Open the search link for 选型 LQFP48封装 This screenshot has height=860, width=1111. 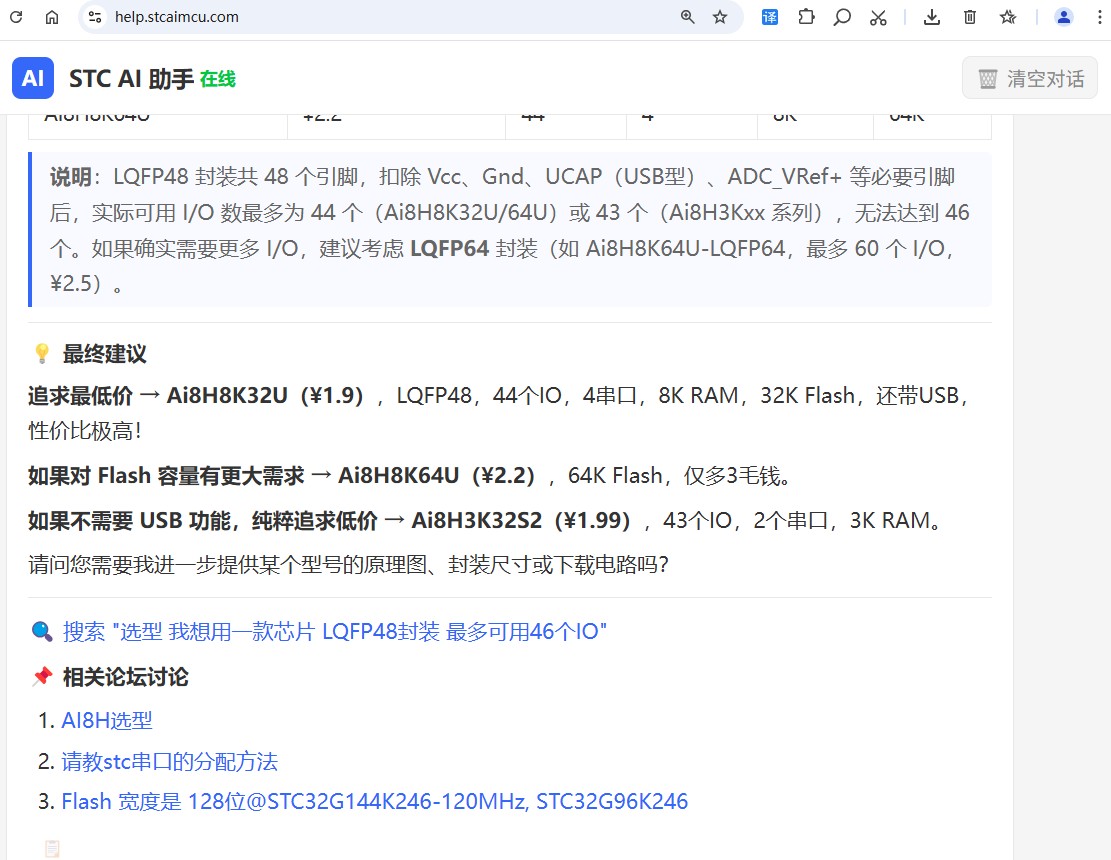334,631
